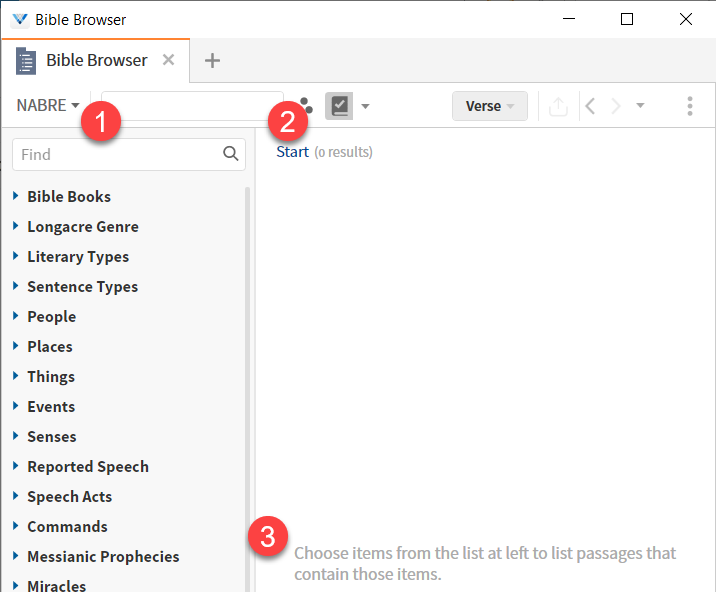
Task: Select the Speech Acts category
Action: point(69,497)
